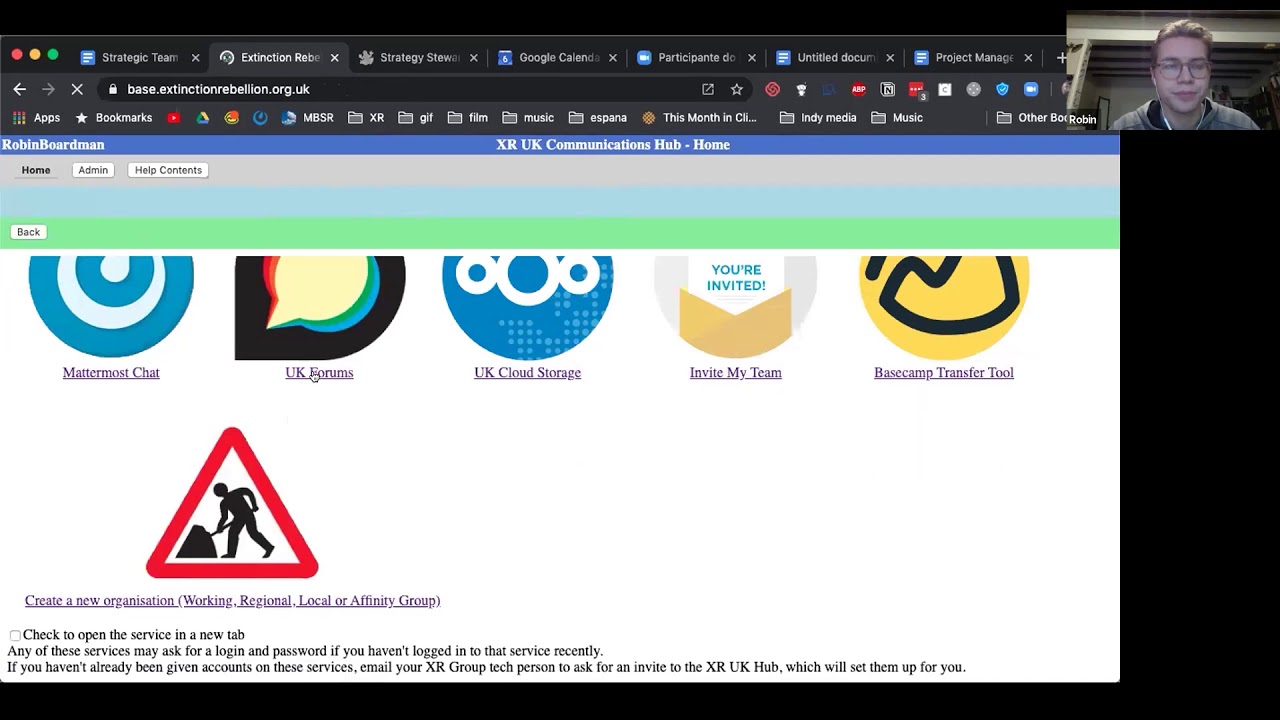Click the blue shield extension icon
The height and width of the screenshot is (720, 1280).
tap(1002, 89)
